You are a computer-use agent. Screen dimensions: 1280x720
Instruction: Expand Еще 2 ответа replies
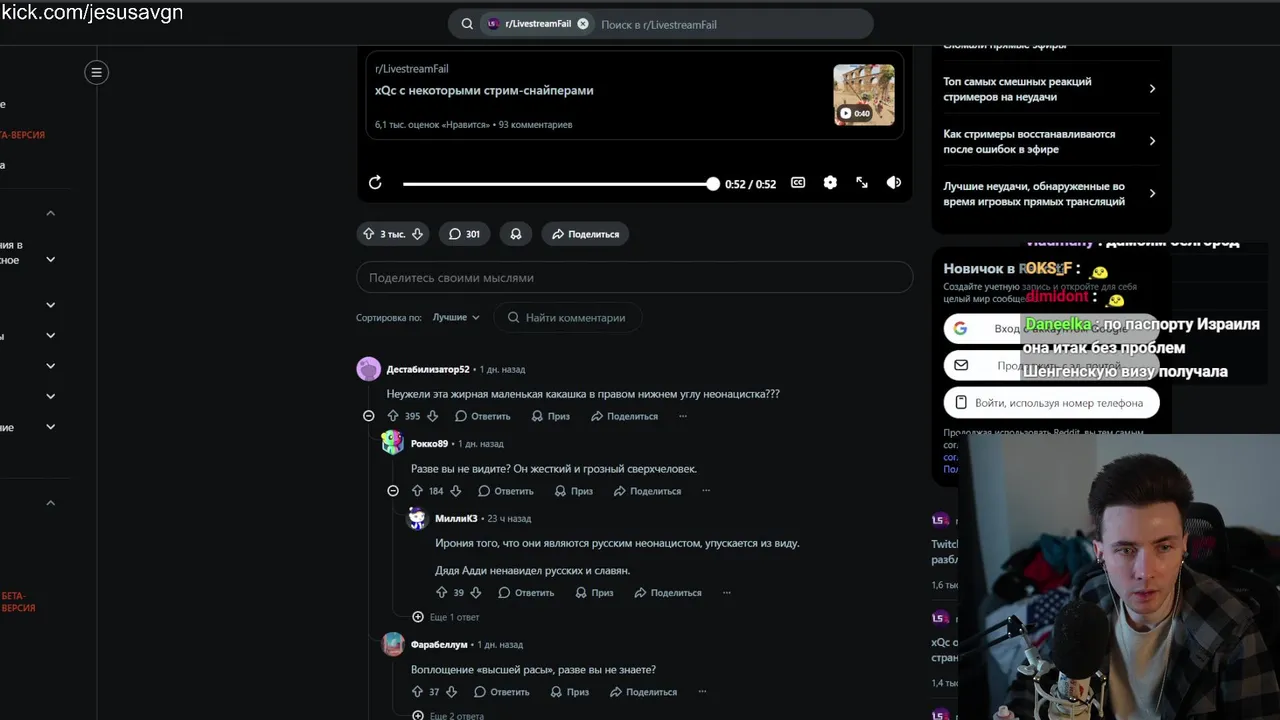(448, 716)
